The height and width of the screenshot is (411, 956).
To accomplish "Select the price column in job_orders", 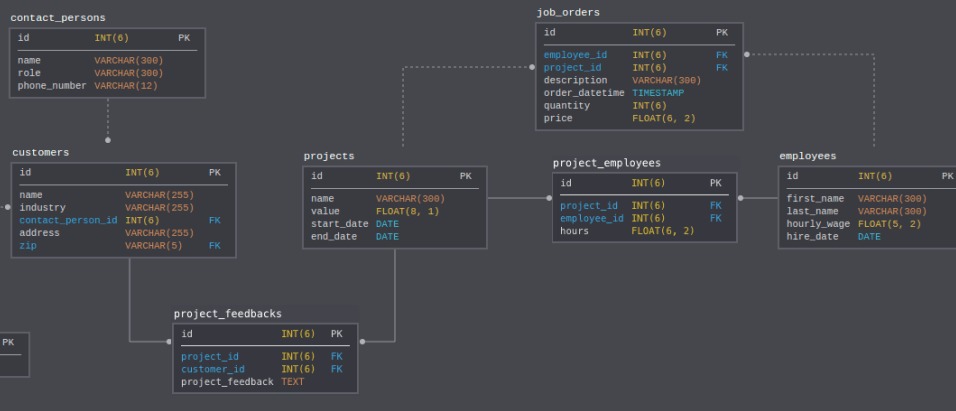I will 558,118.
